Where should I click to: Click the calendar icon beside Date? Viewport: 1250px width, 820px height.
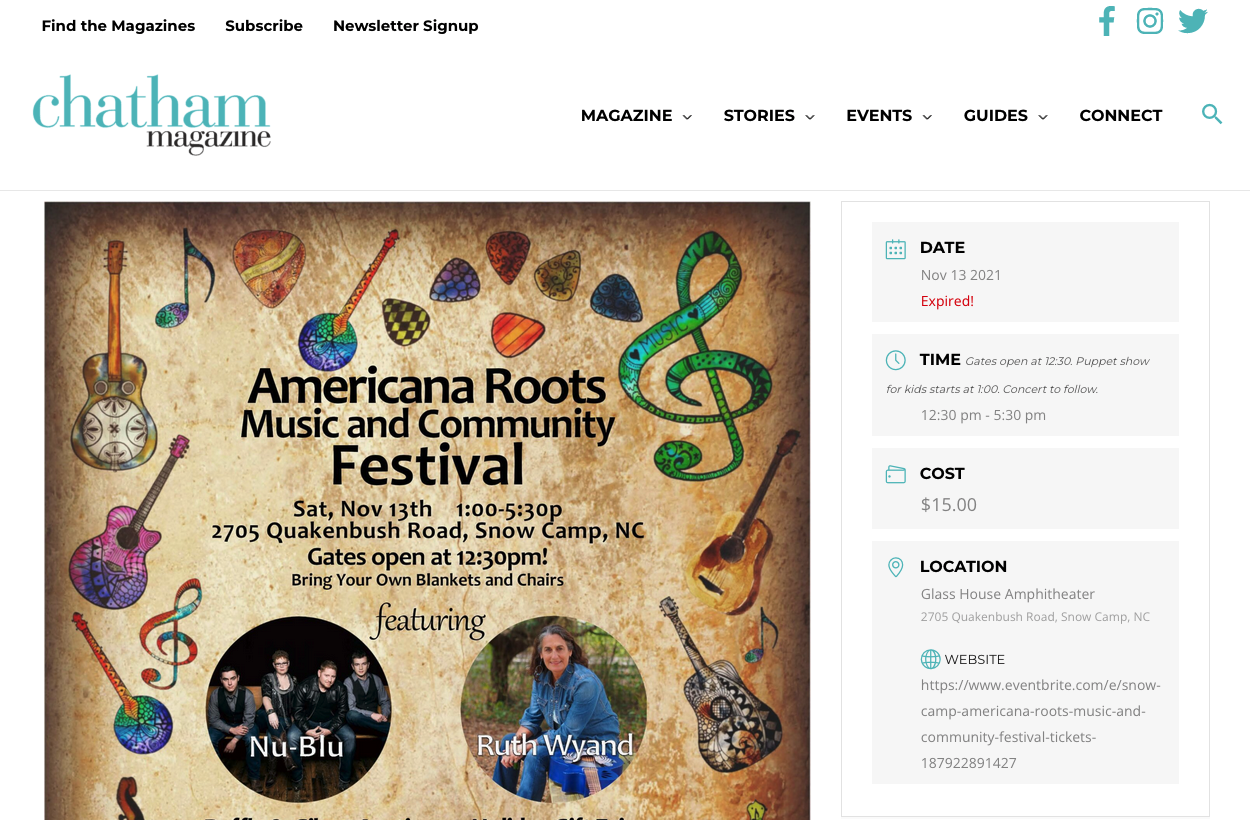coord(896,249)
